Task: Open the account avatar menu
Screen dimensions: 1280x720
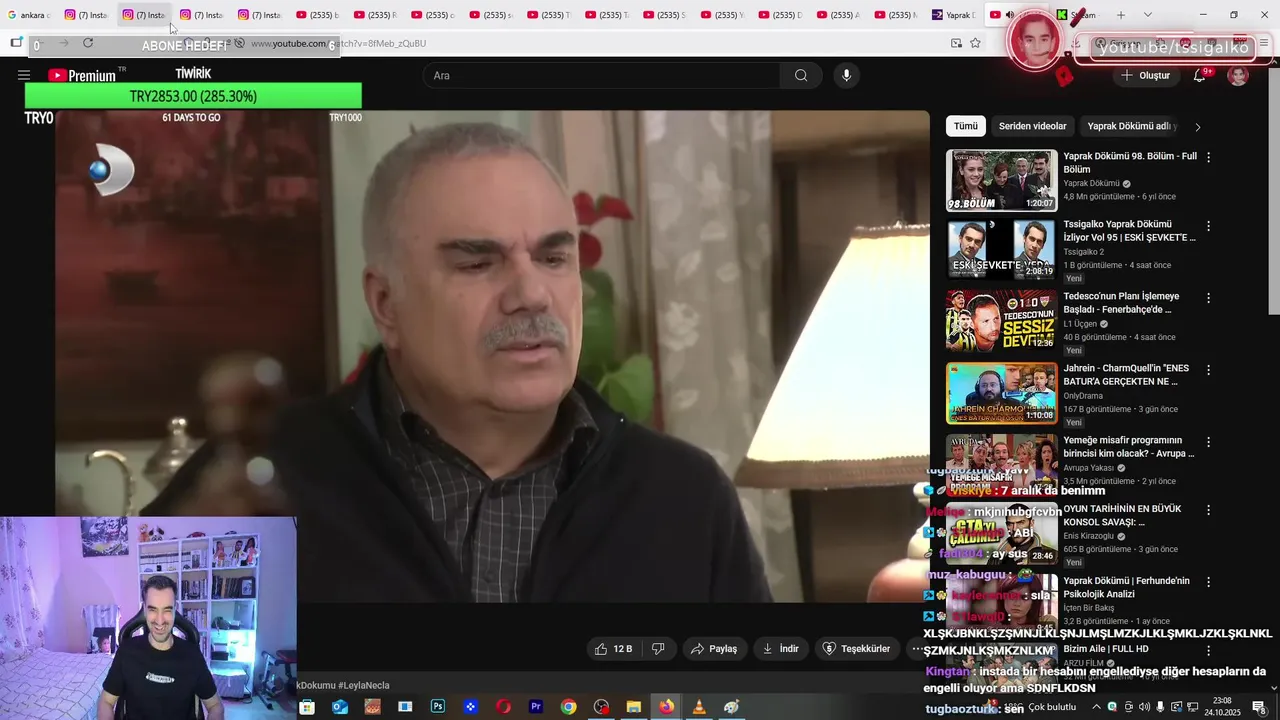Action: pyautogui.click(x=1238, y=76)
